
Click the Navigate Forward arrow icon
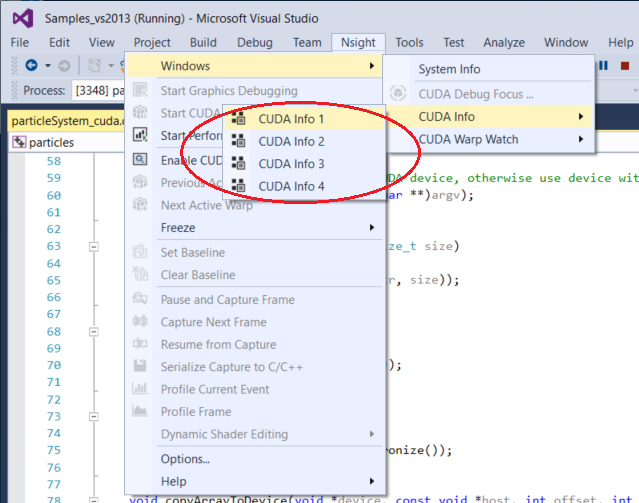64,66
